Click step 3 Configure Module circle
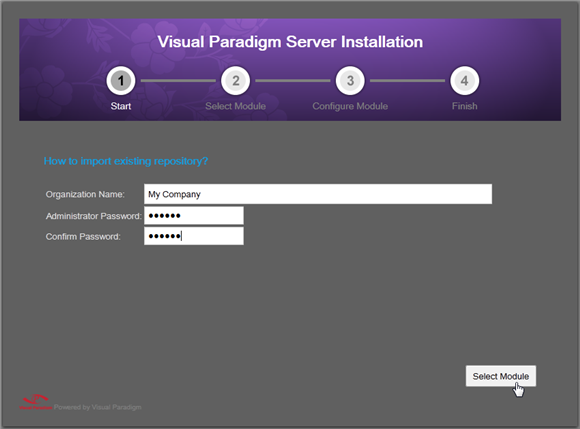This screenshot has width=580, height=429. pos(350,81)
